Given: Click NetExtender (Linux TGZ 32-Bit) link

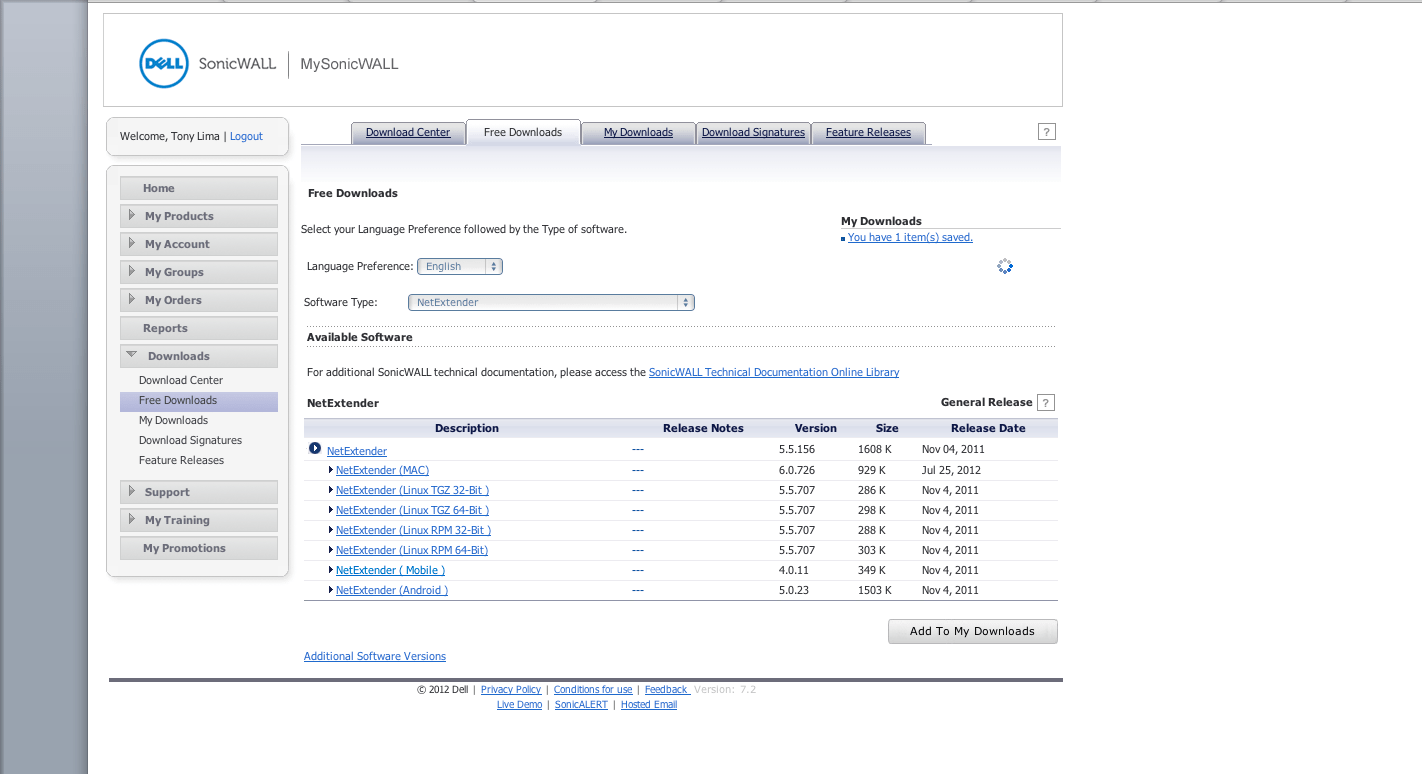Looking at the screenshot, I should (x=412, y=490).
